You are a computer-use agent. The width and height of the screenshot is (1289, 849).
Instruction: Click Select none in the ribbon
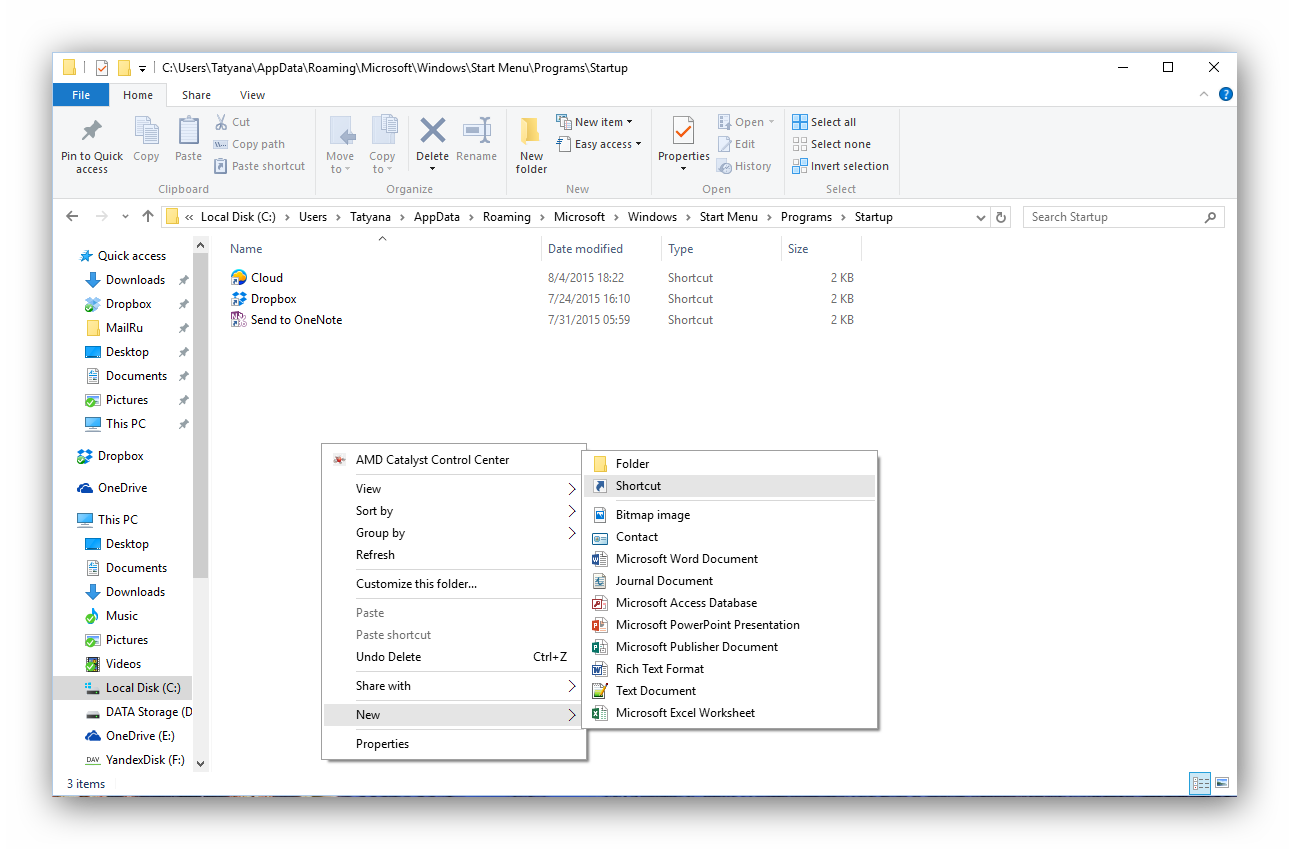(831, 144)
